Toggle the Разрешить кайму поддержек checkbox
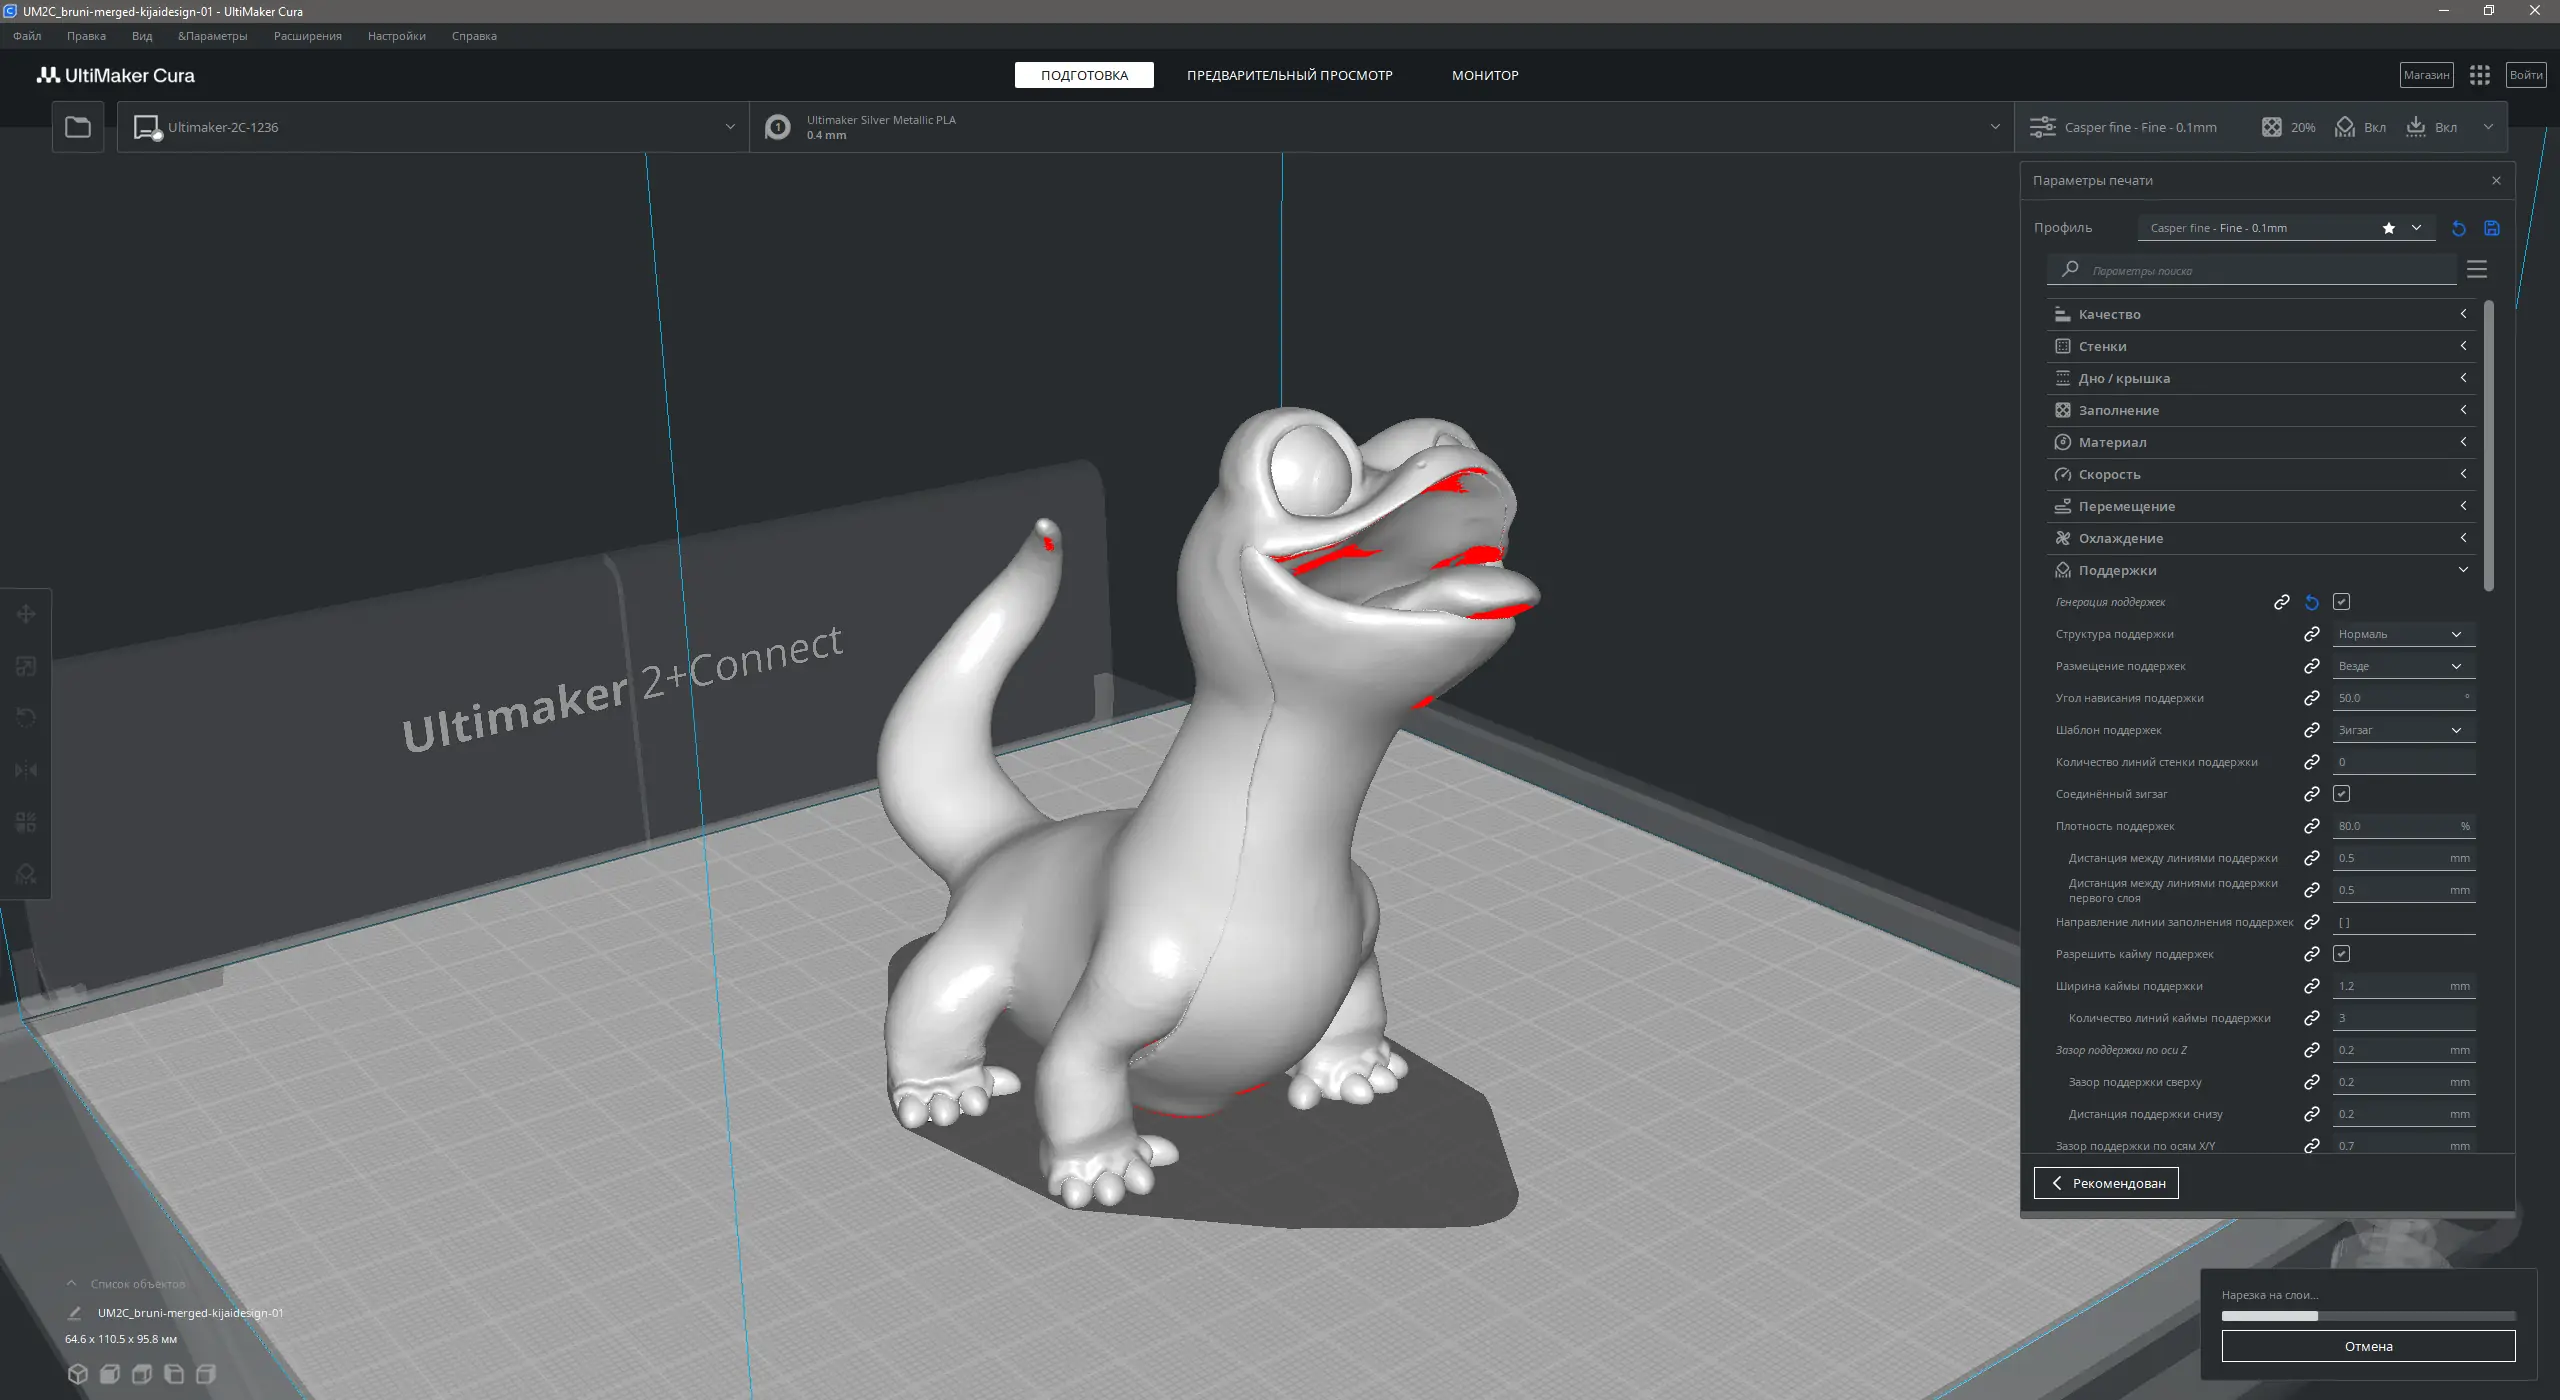This screenshot has height=1400, width=2560. tap(2341, 954)
